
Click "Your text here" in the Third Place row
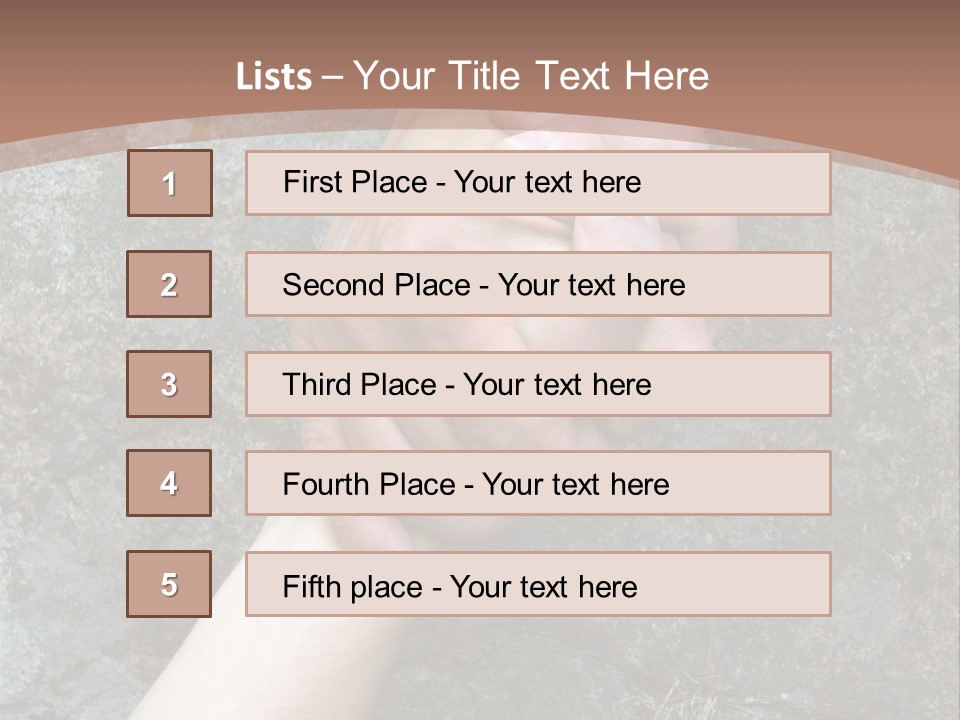[557, 385]
